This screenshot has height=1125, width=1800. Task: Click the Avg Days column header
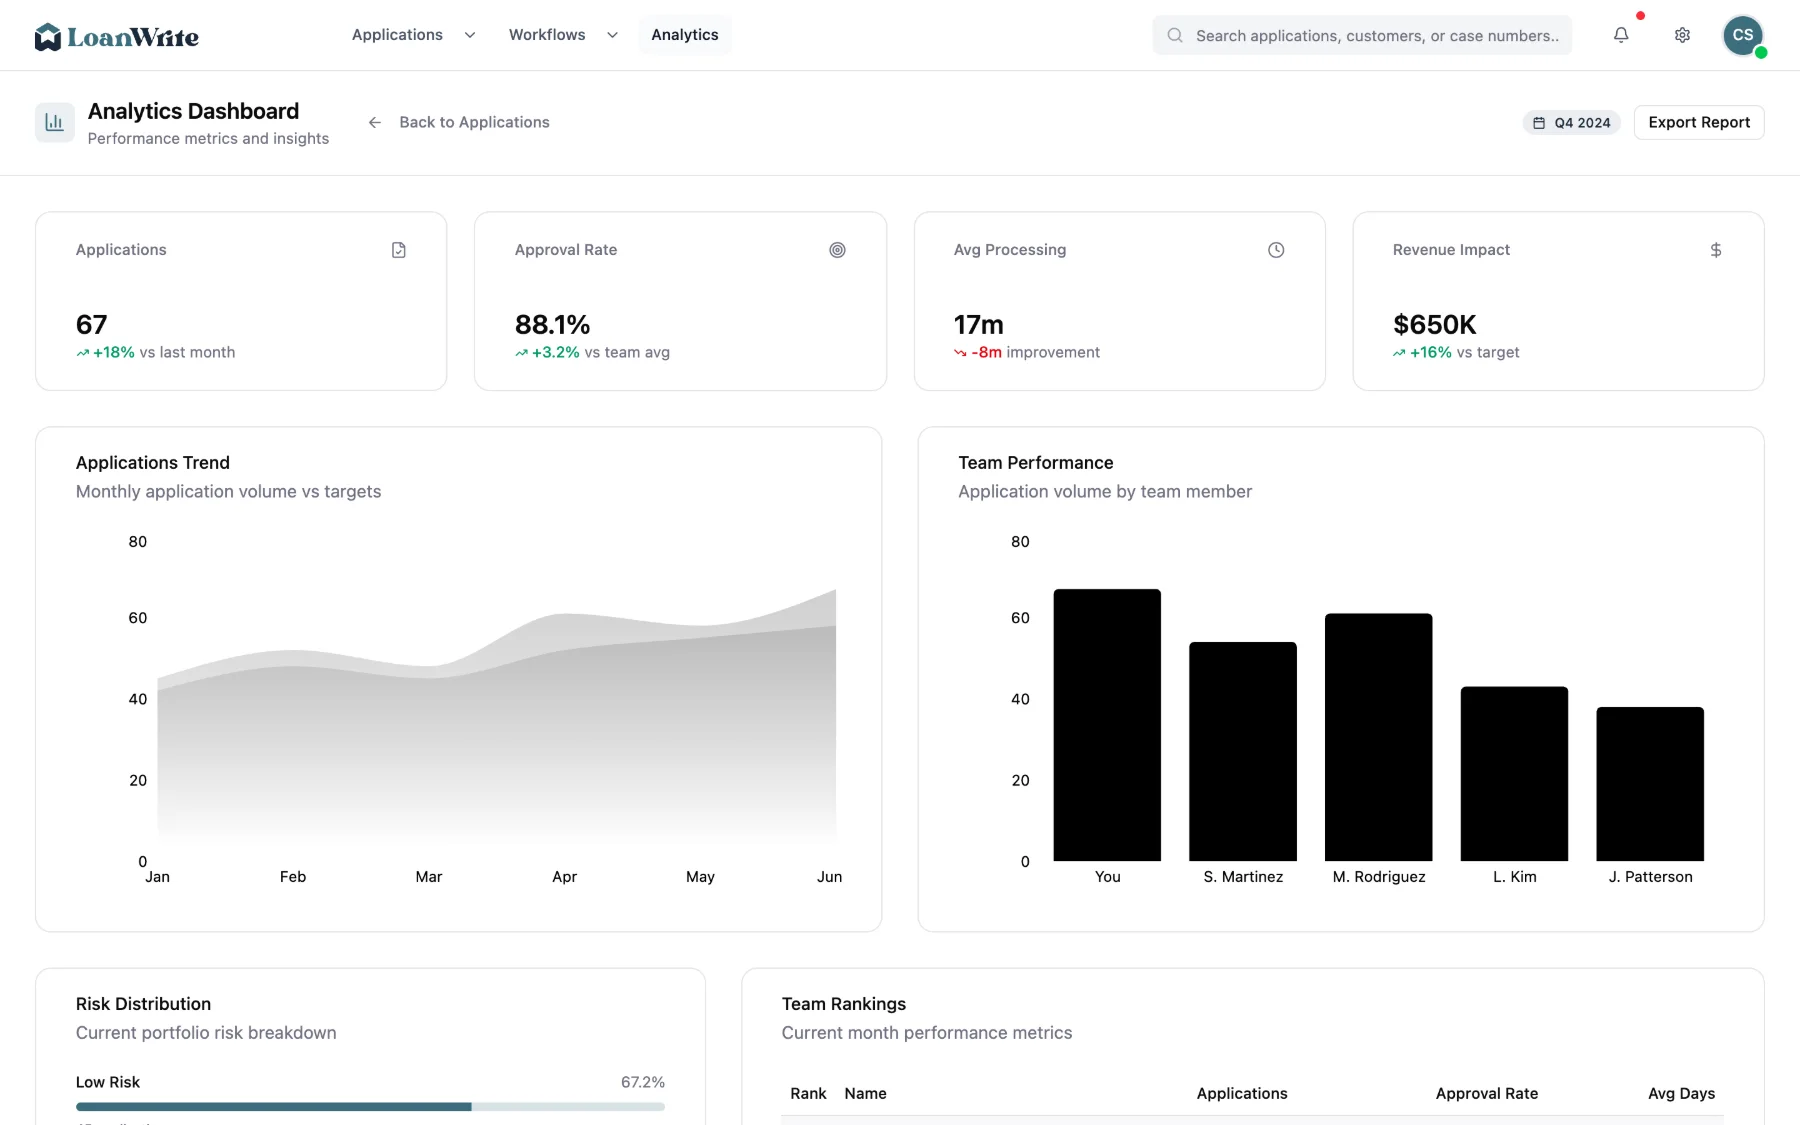pos(1681,1094)
